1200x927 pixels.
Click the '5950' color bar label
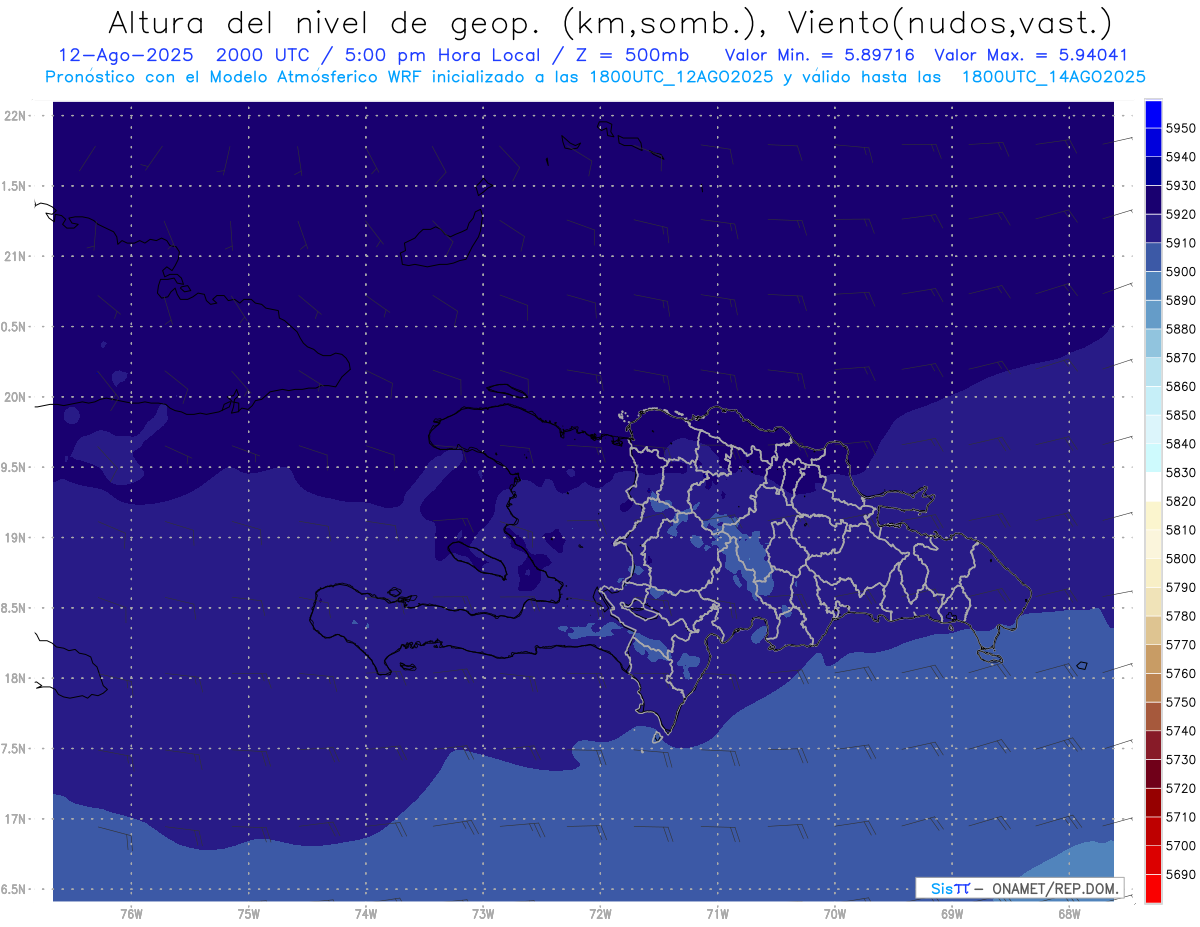[x=1180, y=128]
